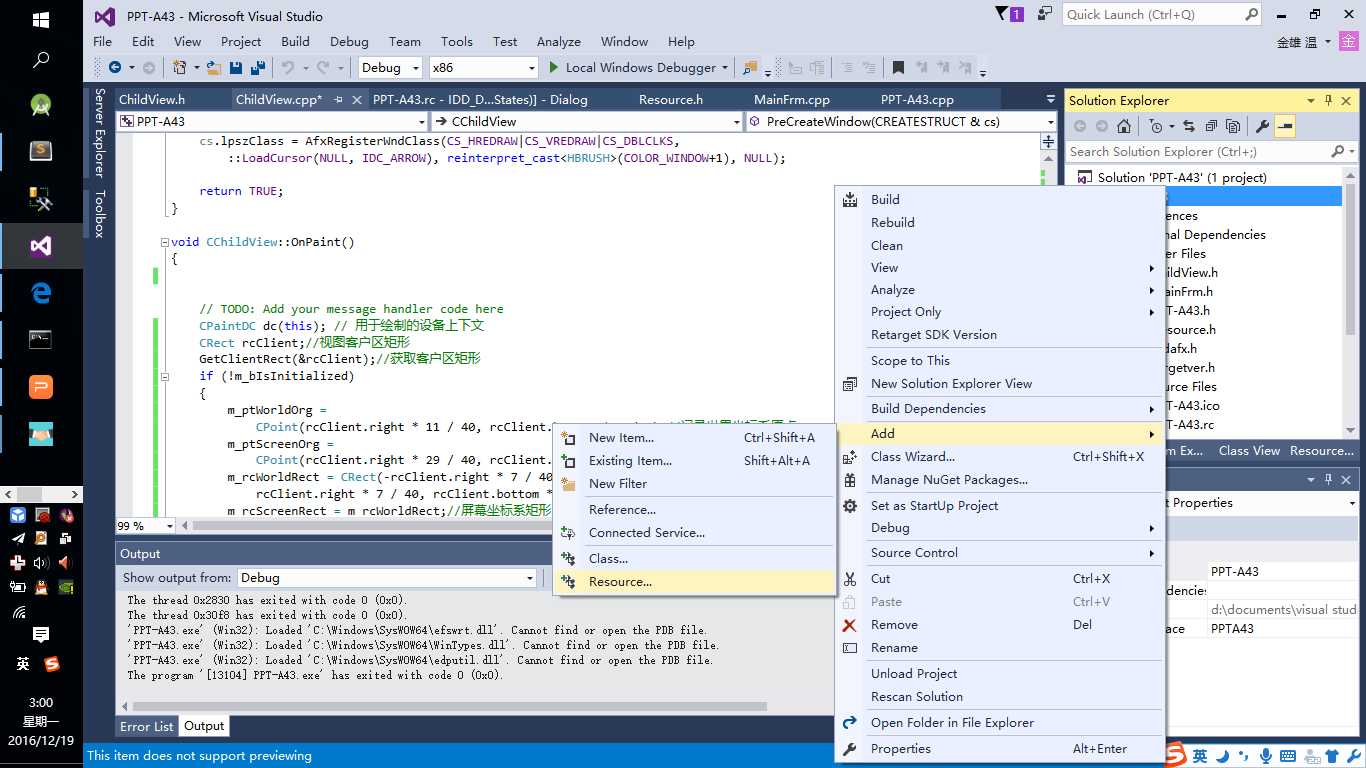Viewport: 1366px width, 768px height.
Task: Open the Action Center notification icon
Action: 41,635
